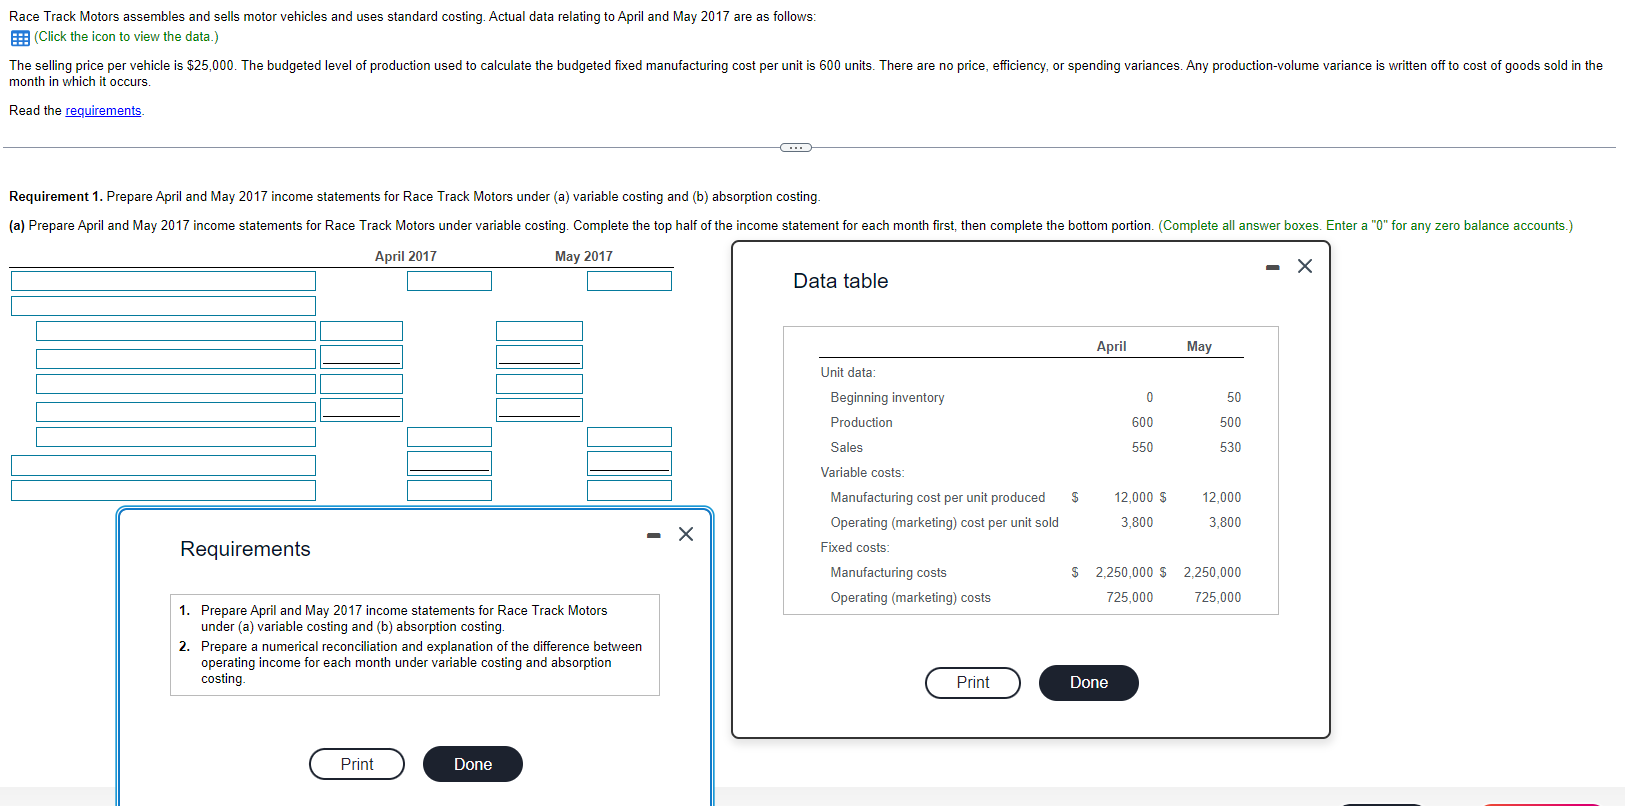1625x806 pixels.
Task: Select the April amount field in the sixth row
Action: (x=361, y=410)
